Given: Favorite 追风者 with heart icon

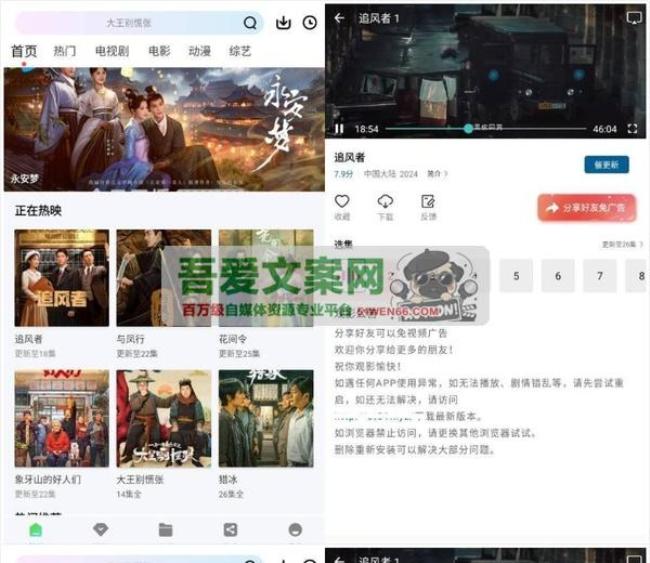Looking at the screenshot, I should click(x=342, y=201).
